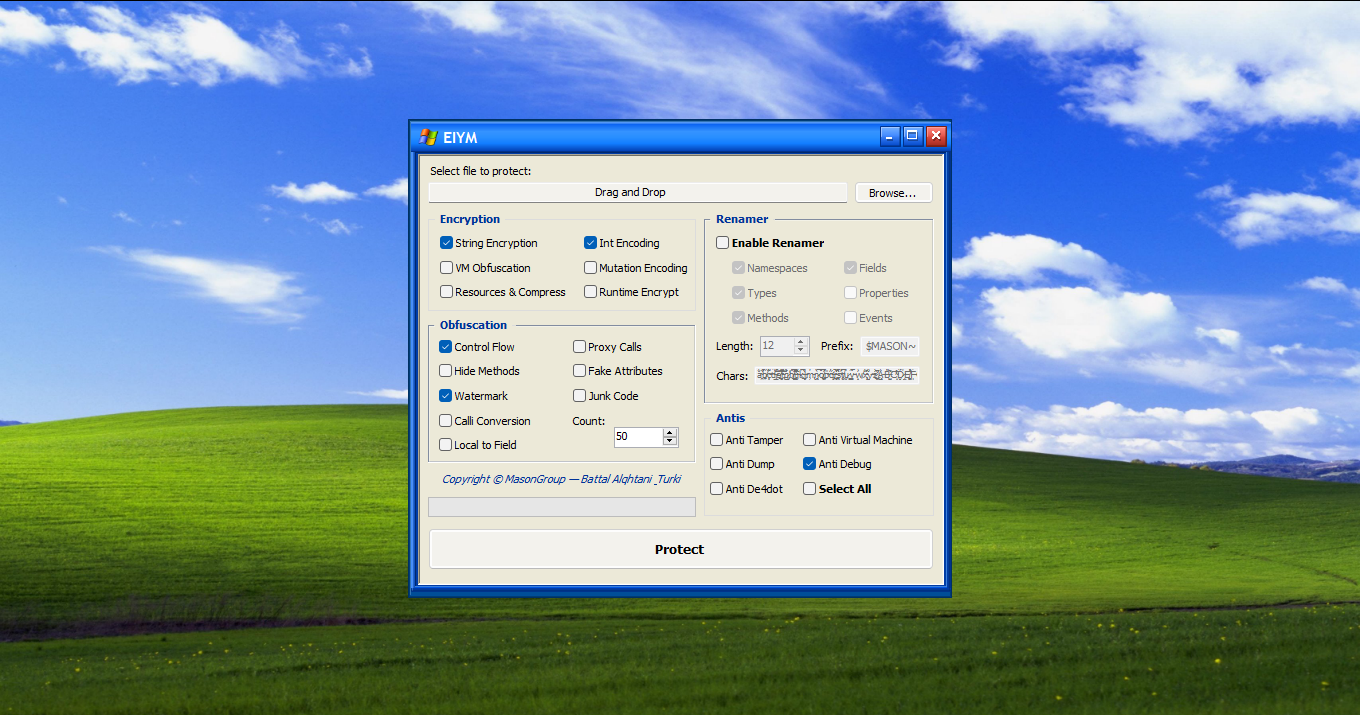Viewport: 1360px width, 715px height.
Task: Increase Junk Code count with up arrow
Action: point(670,432)
